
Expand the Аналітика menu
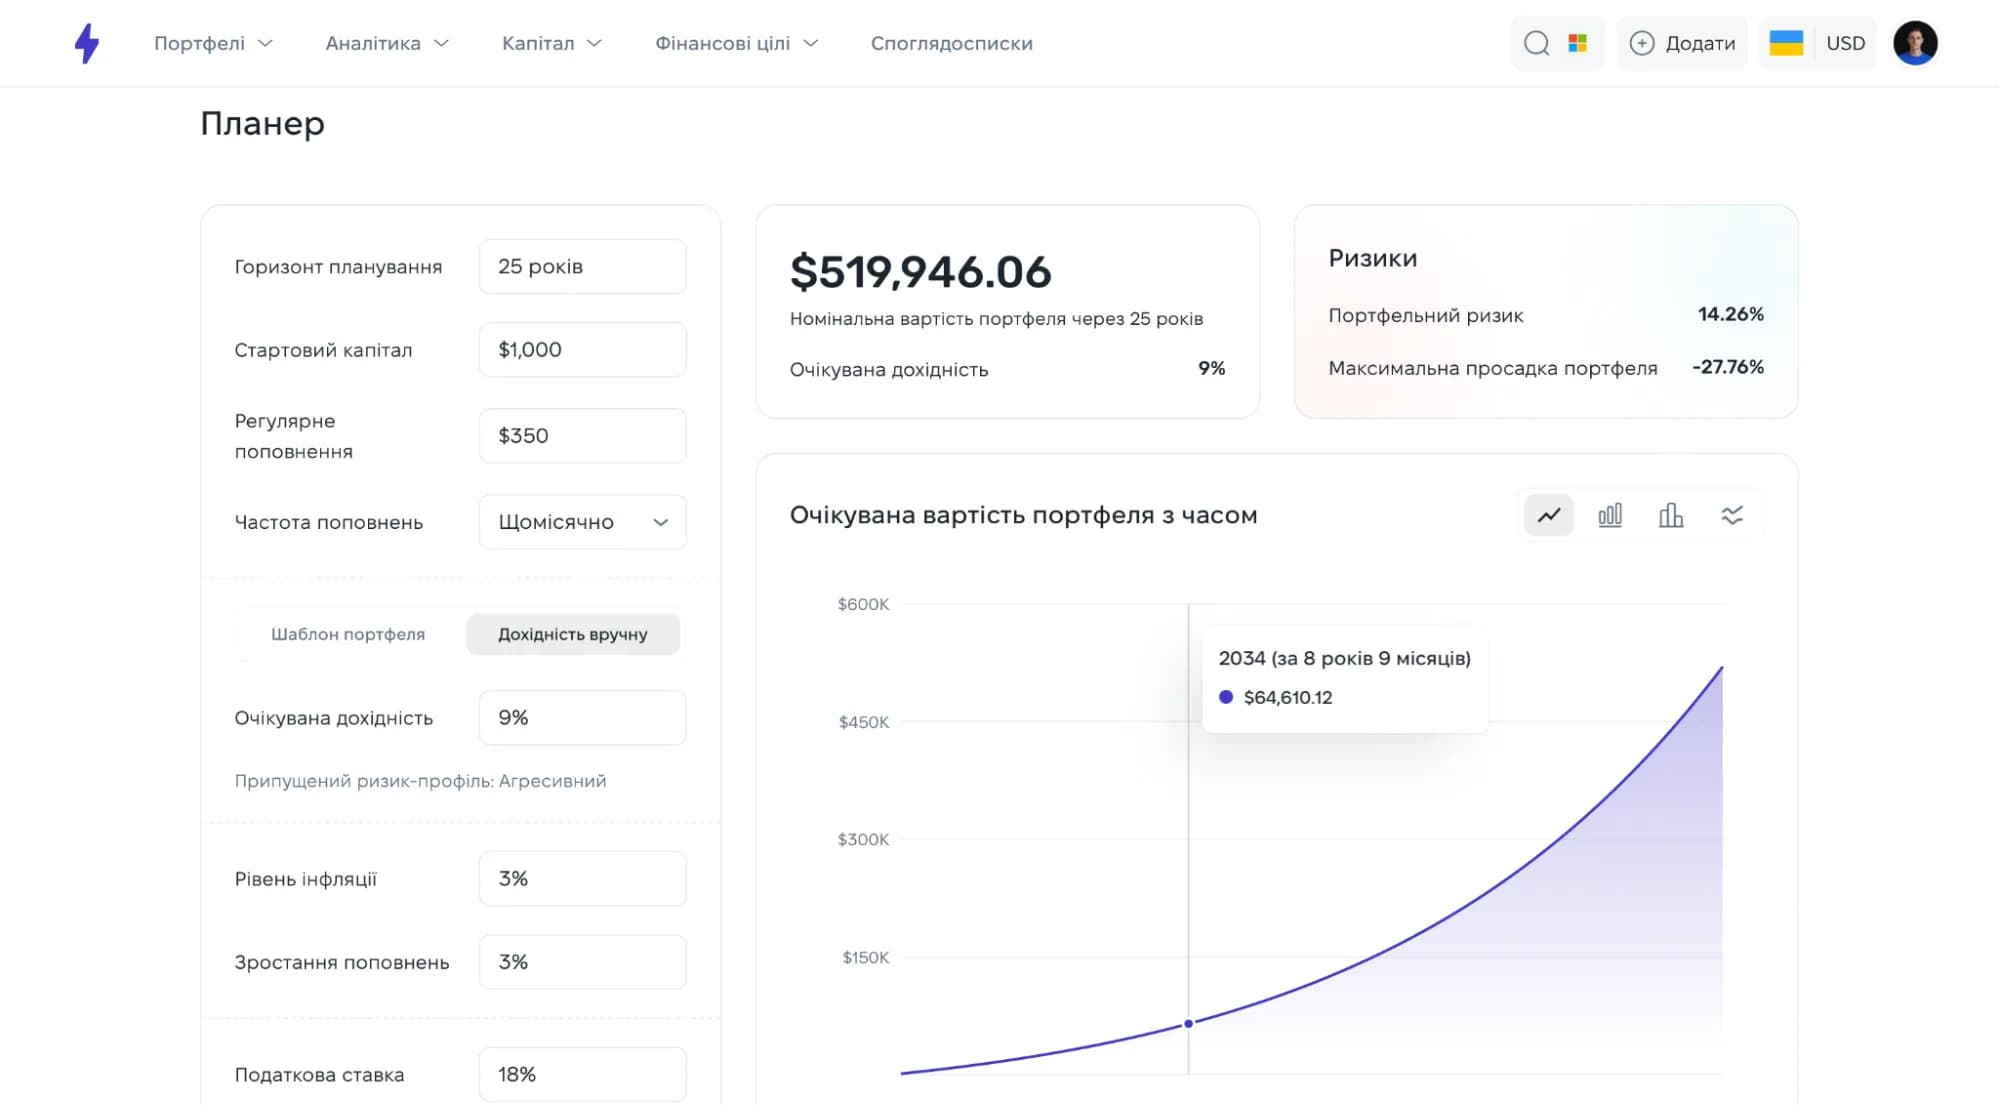click(387, 43)
